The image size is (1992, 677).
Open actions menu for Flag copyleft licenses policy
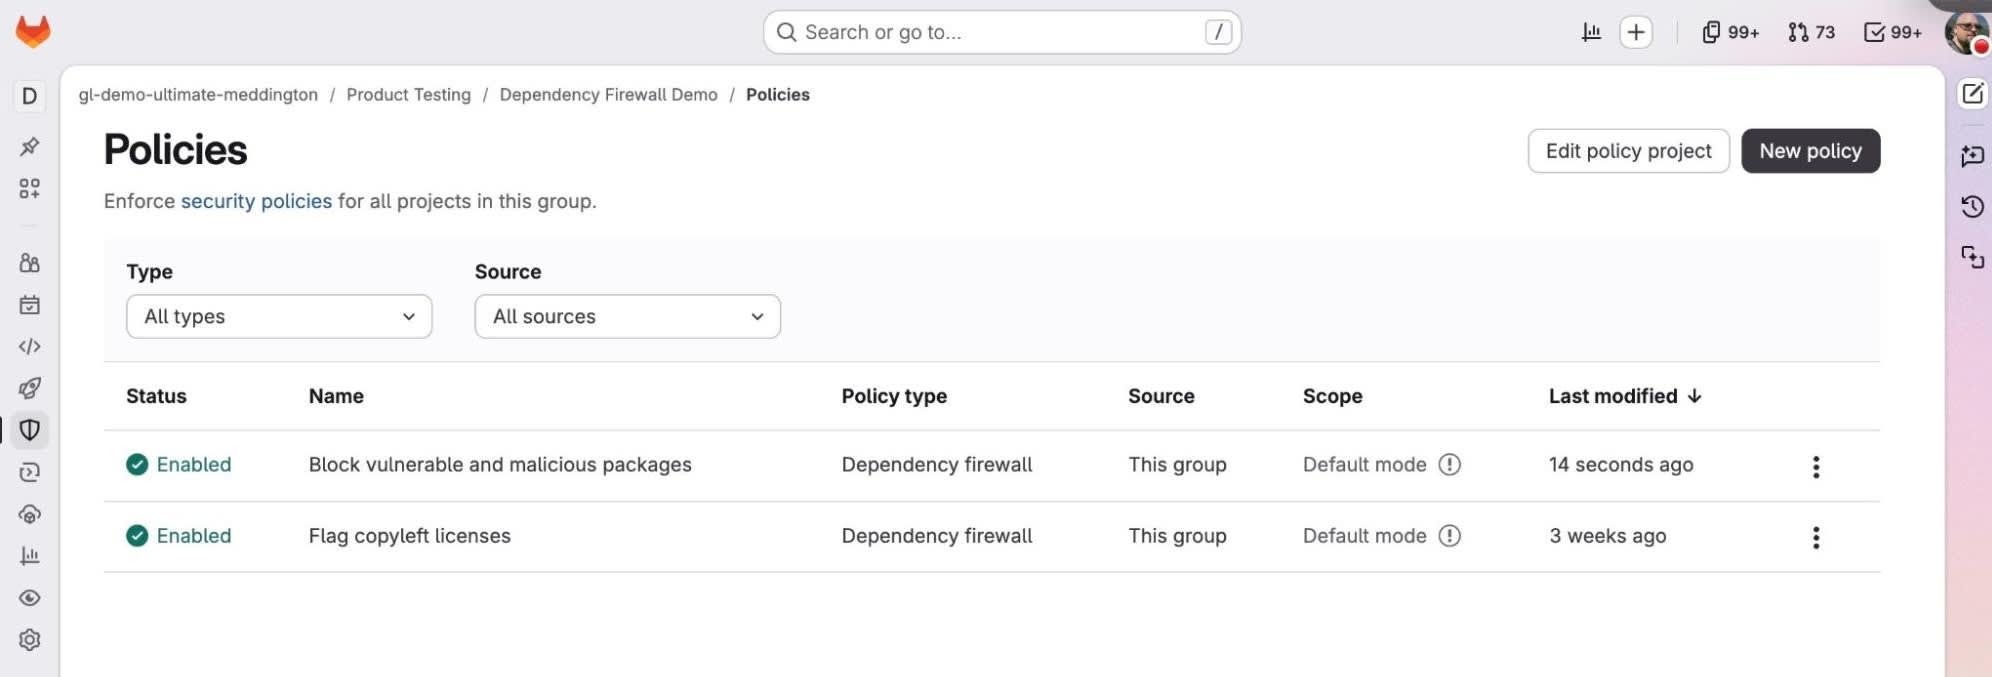(x=1816, y=538)
